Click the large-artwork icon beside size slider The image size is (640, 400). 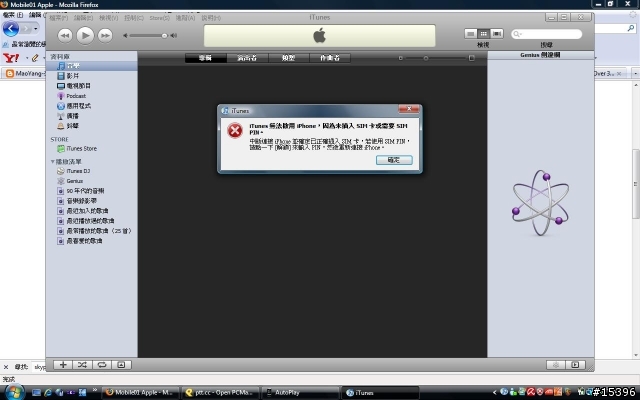point(472,58)
